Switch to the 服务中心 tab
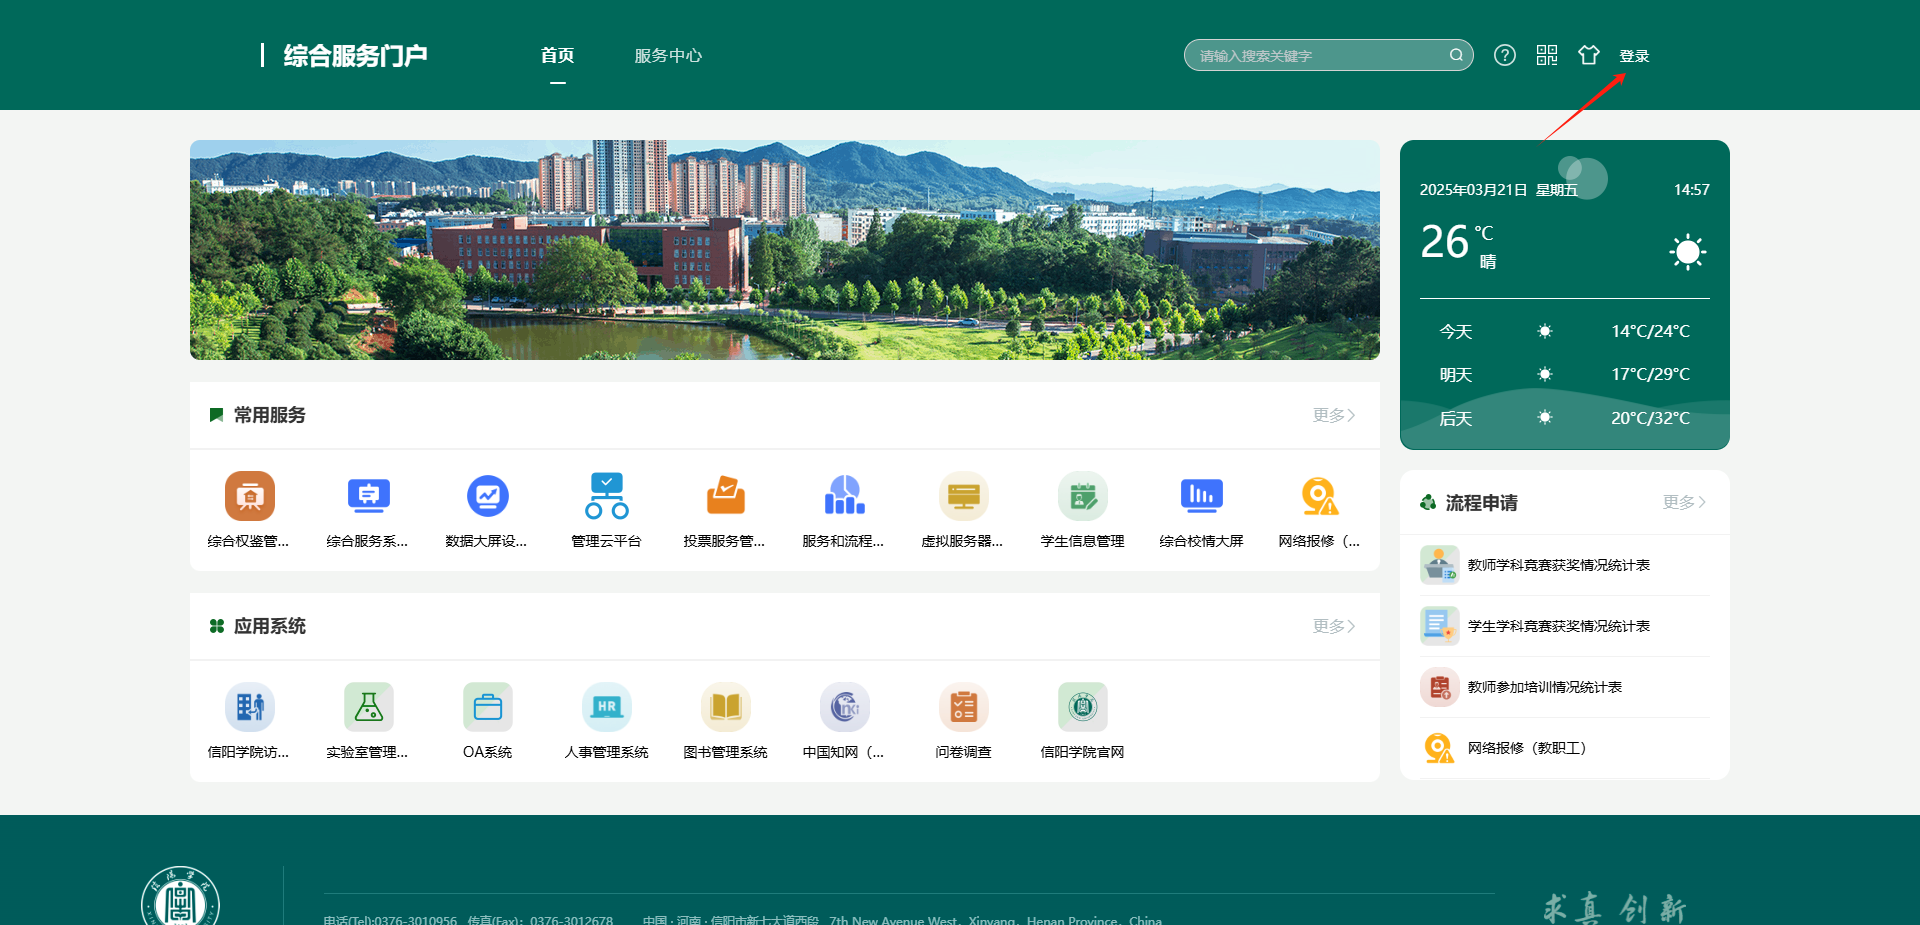1920x925 pixels. [668, 56]
